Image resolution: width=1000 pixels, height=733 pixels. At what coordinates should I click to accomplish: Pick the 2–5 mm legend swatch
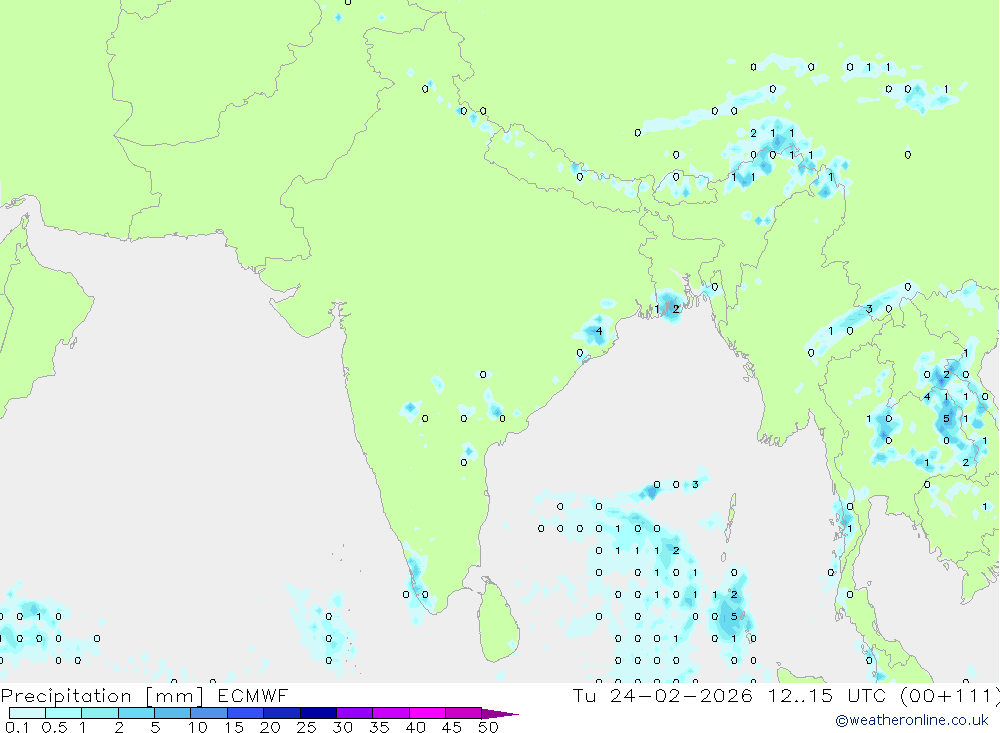[136, 713]
